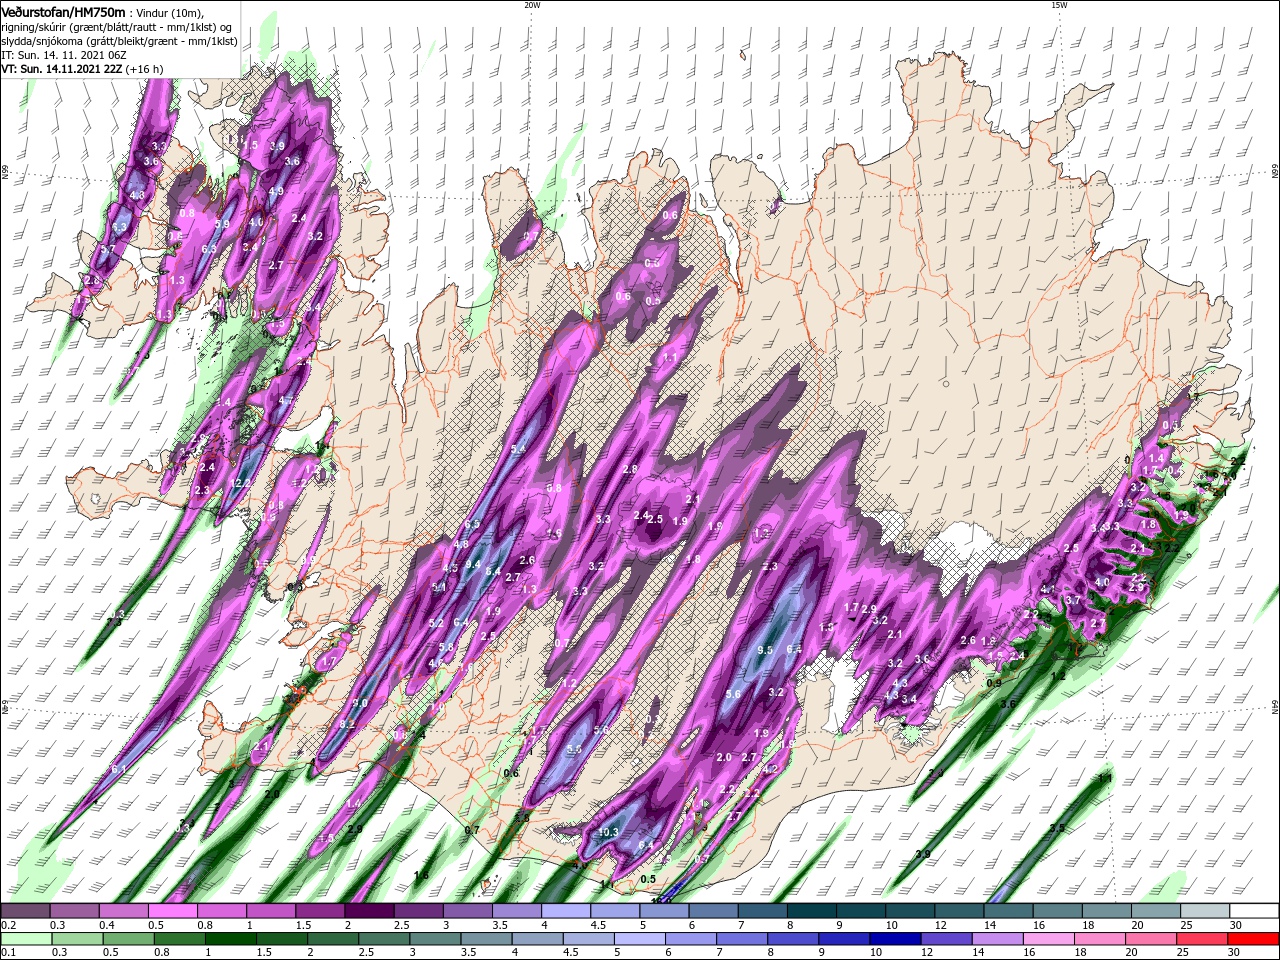This screenshot has width=1280, height=960.
Task: Click the 9.0 precipitation value on the map
Action: coord(360,703)
